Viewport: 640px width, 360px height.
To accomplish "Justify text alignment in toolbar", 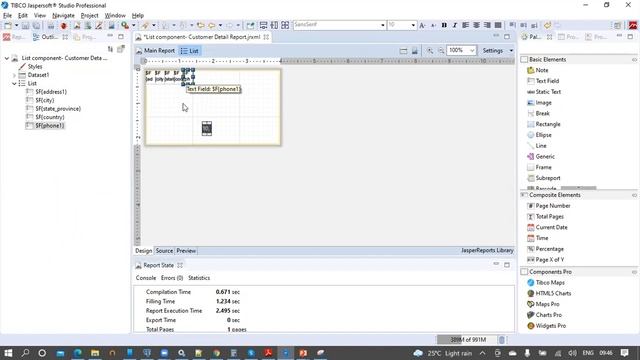I will coord(498,25).
